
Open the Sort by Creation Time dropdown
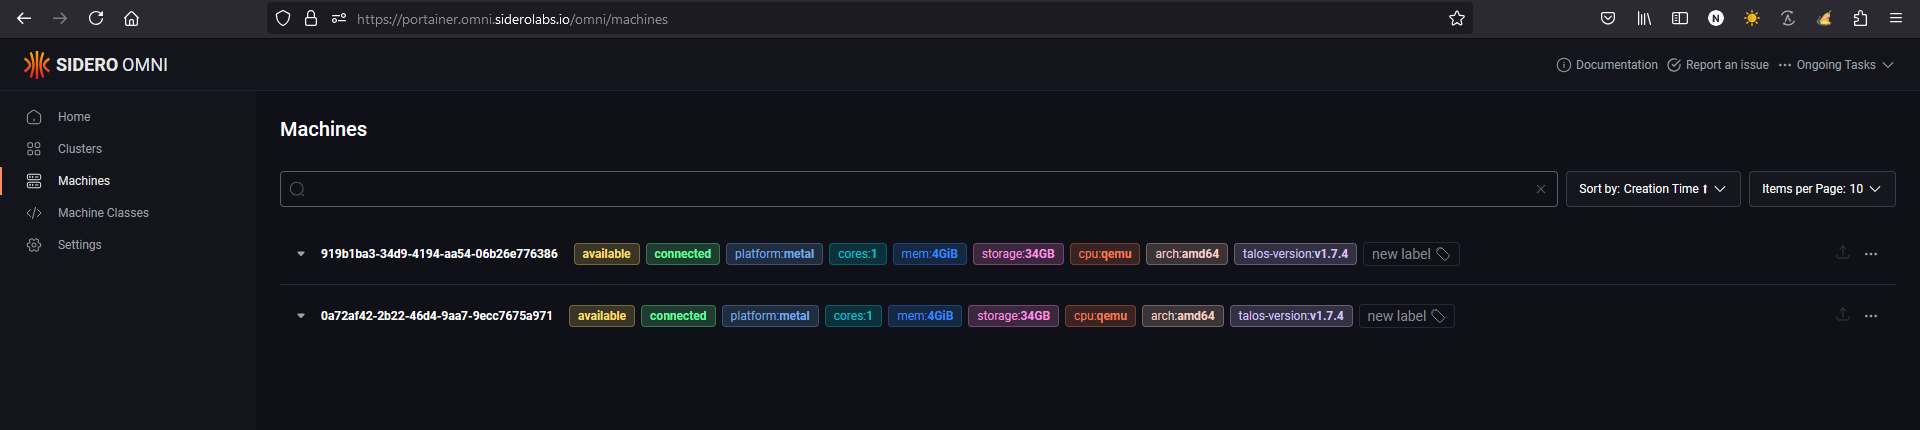point(1652,189)
